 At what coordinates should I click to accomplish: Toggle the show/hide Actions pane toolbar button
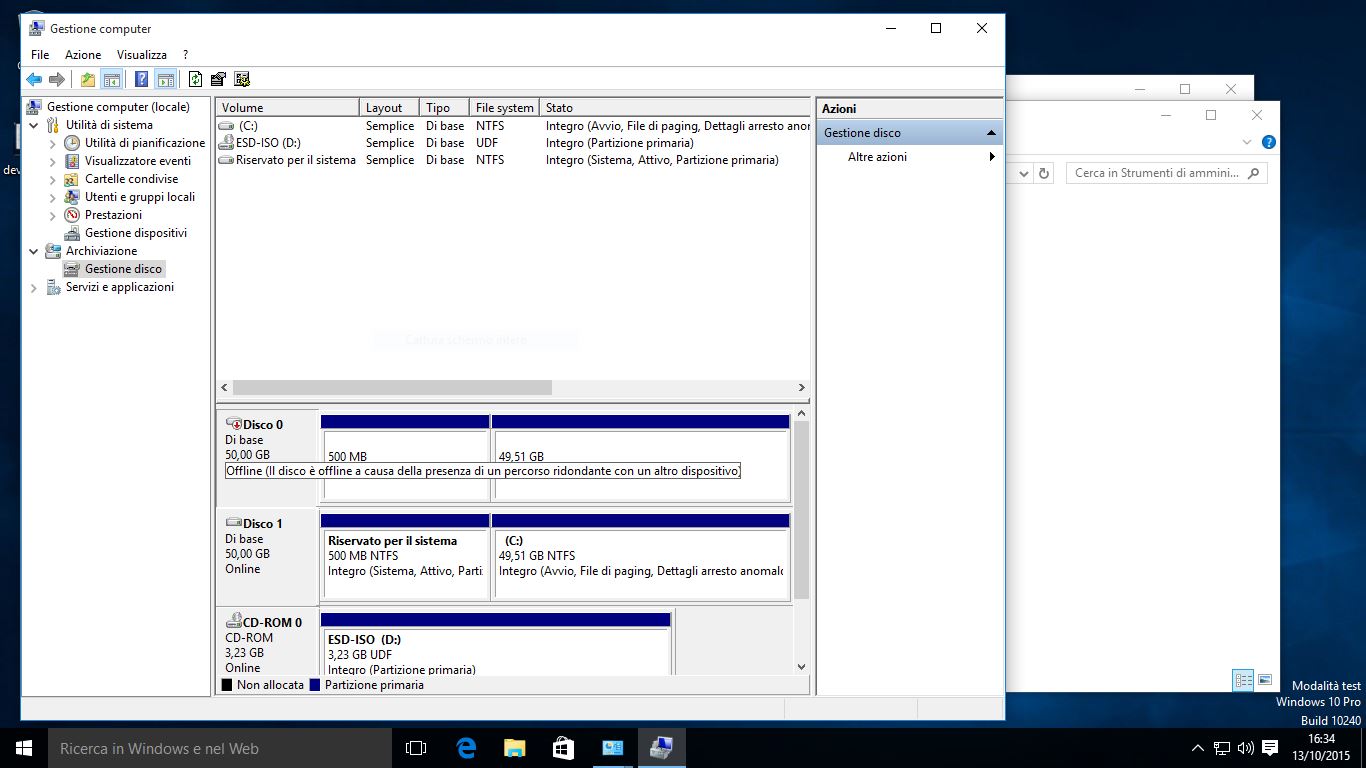click(x=166, y=80)
